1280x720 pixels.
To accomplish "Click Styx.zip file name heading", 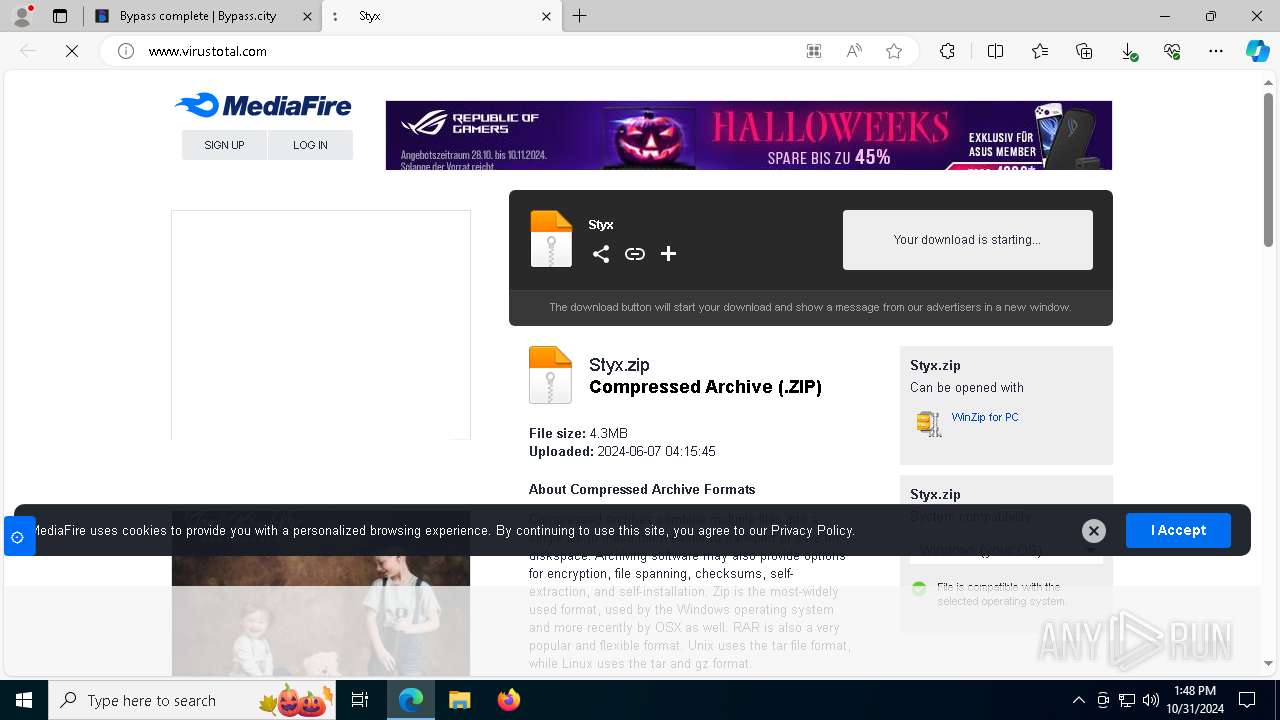I will coord(619,365).
